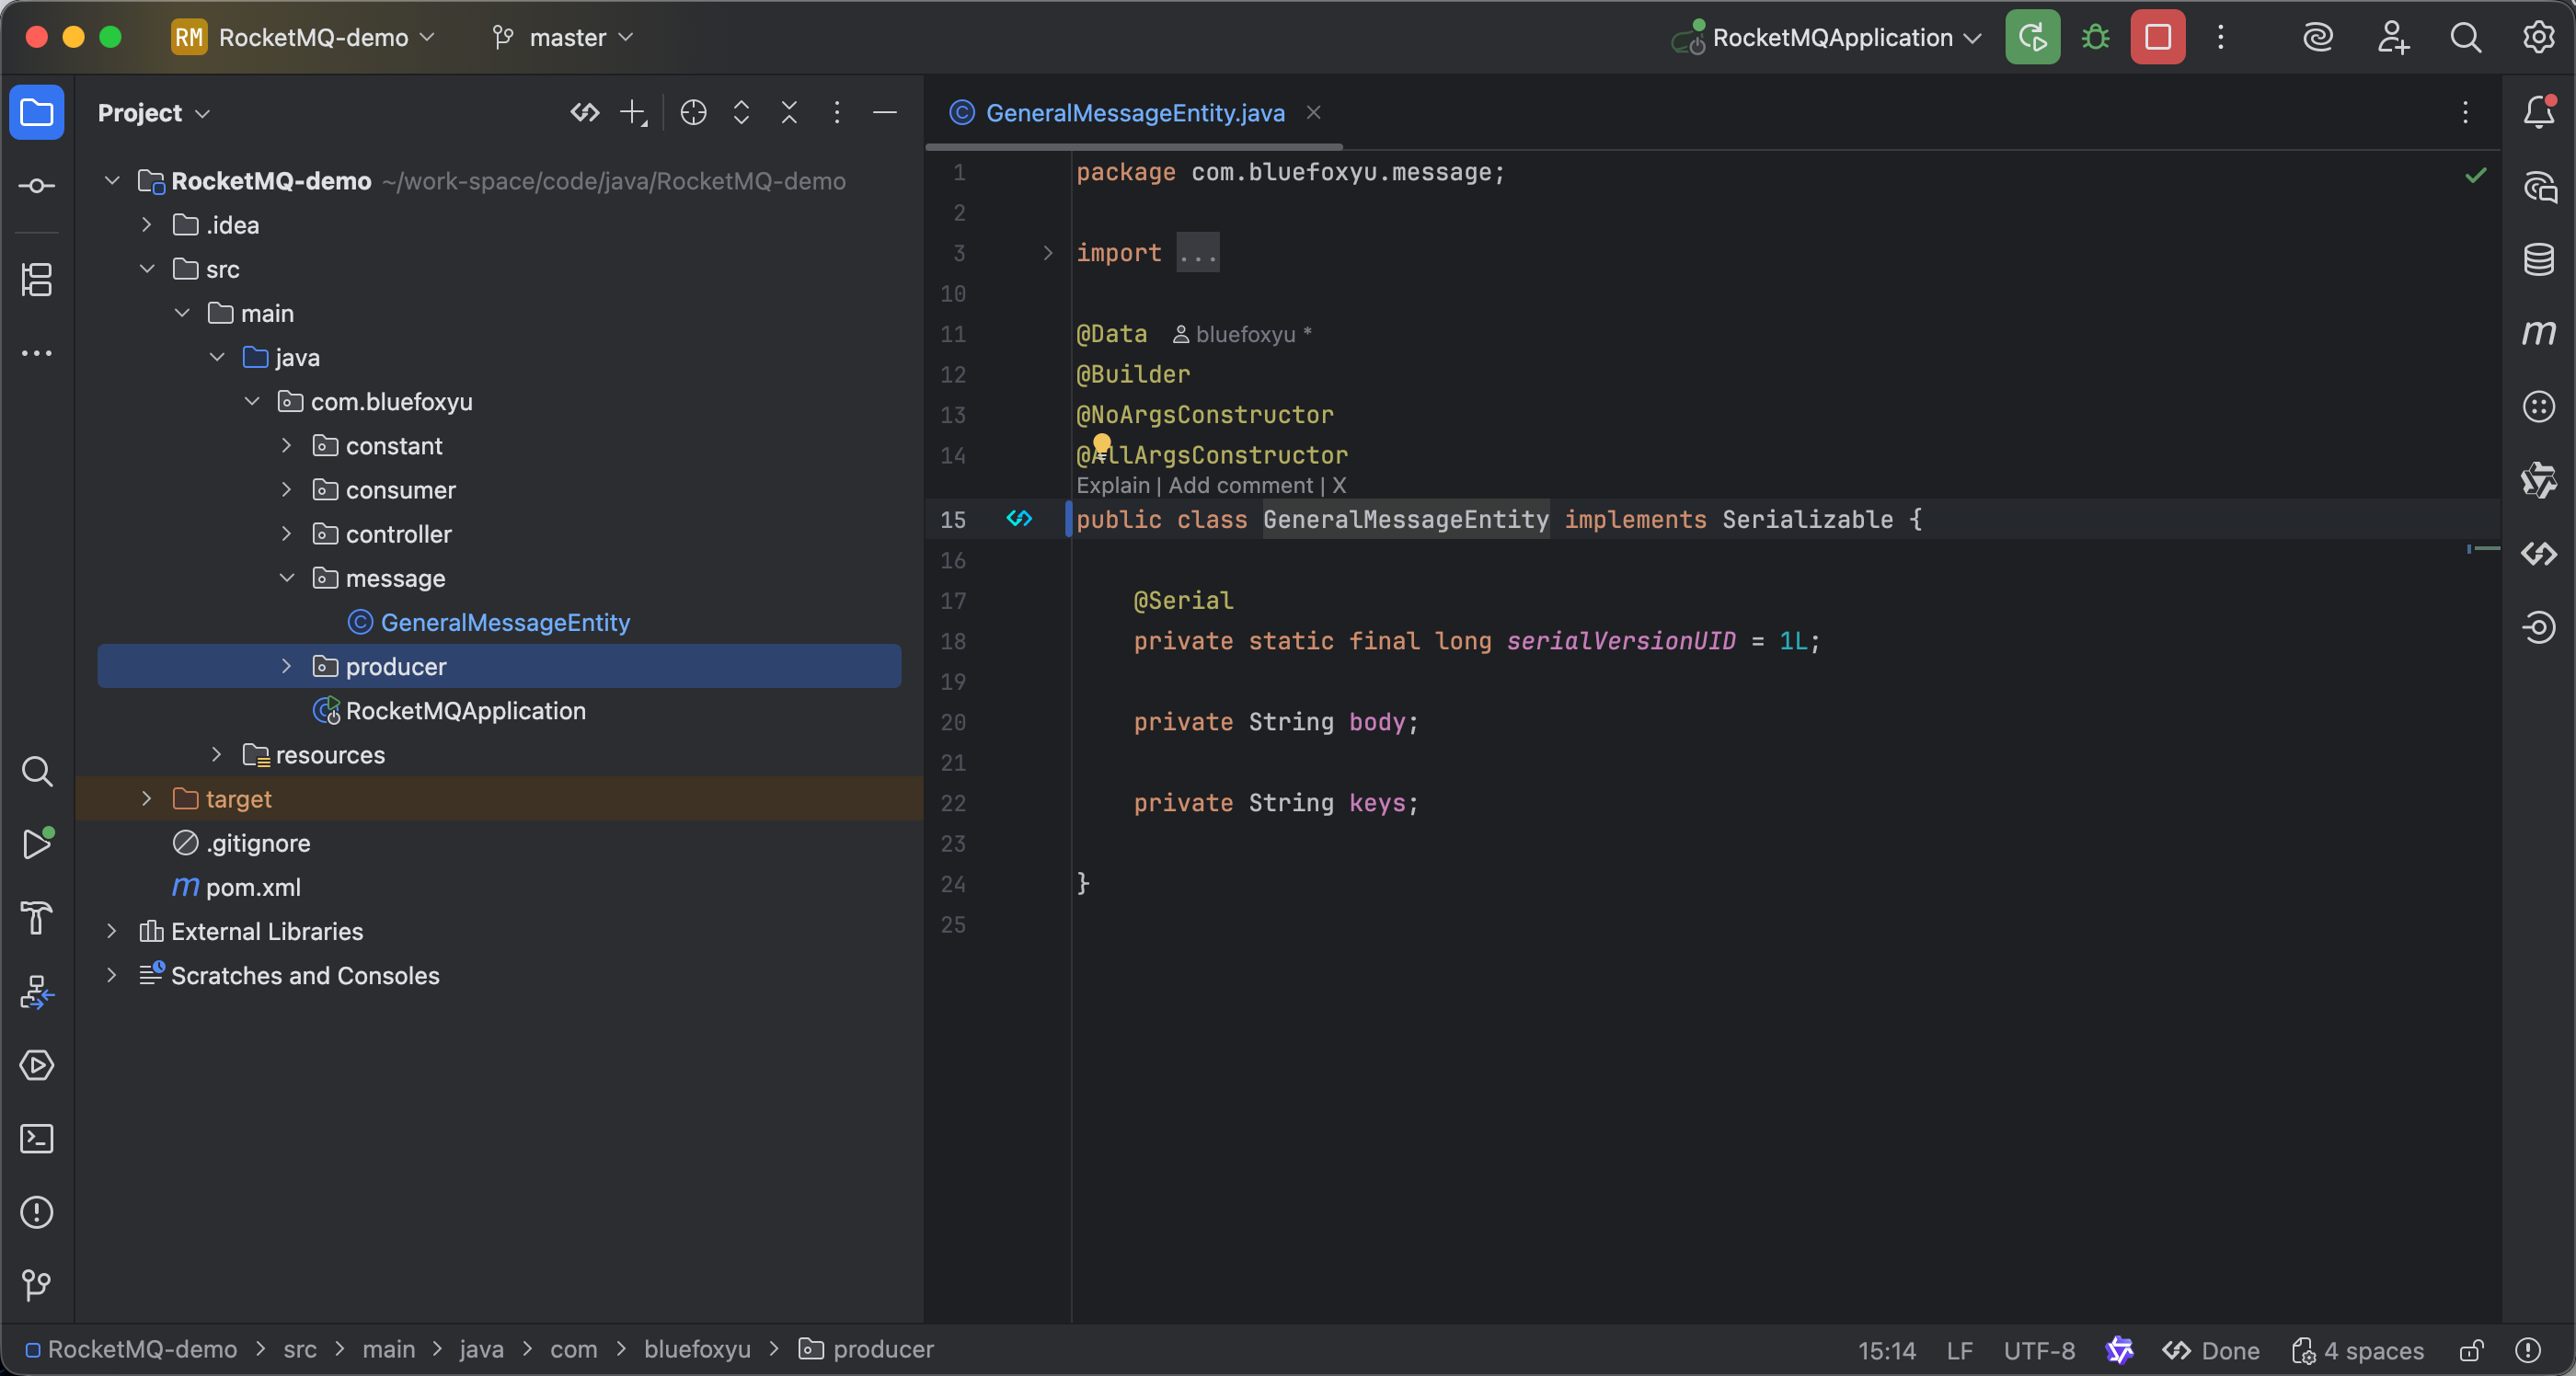Select the GeneralMessageEntity.java editor tab

(x=1134, y=113)
